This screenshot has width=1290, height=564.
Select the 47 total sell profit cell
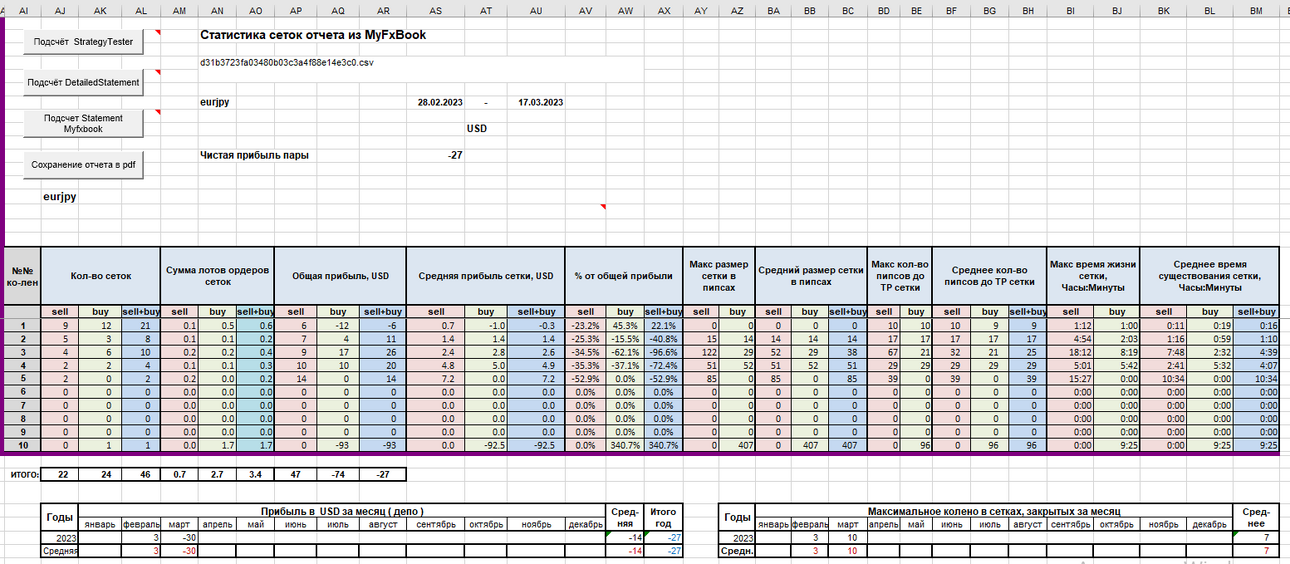tap(297, 473)
